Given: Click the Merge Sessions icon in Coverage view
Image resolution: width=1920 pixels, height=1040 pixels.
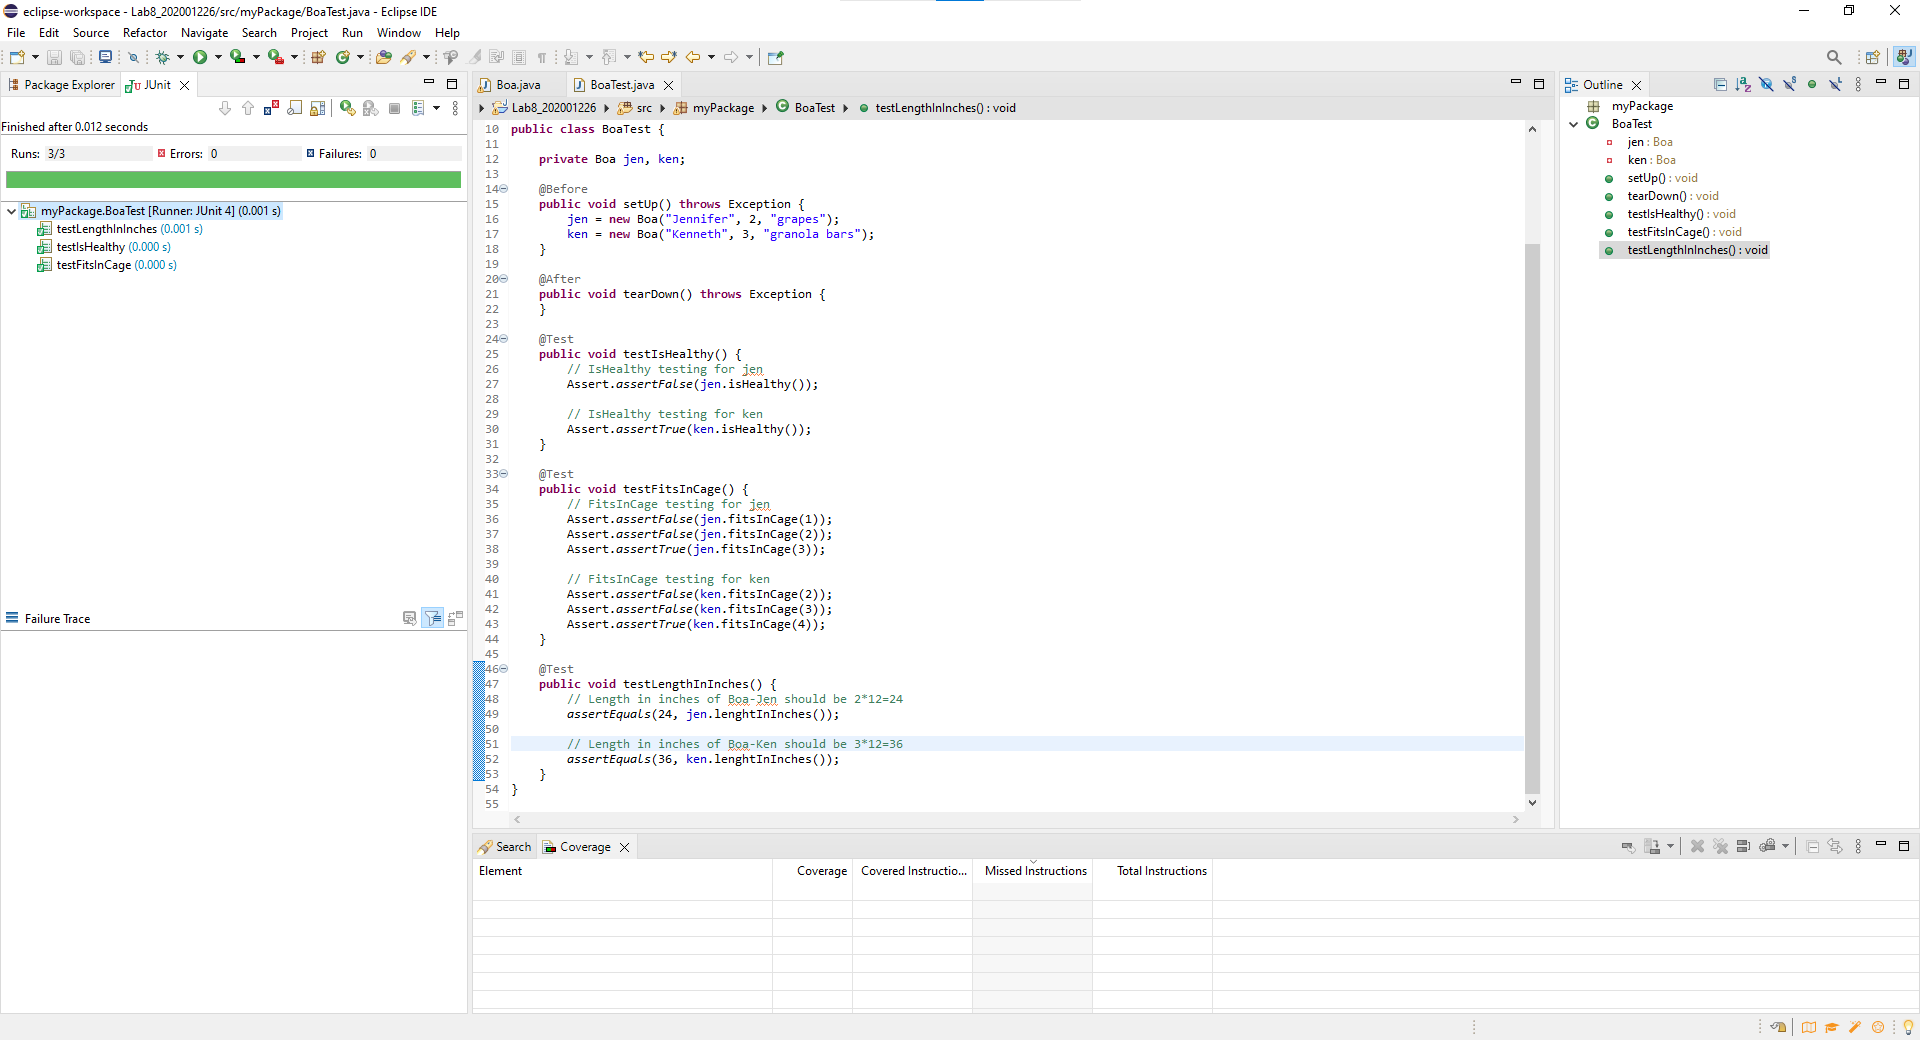Looking at the screenshot, I should pos(1743,846).
